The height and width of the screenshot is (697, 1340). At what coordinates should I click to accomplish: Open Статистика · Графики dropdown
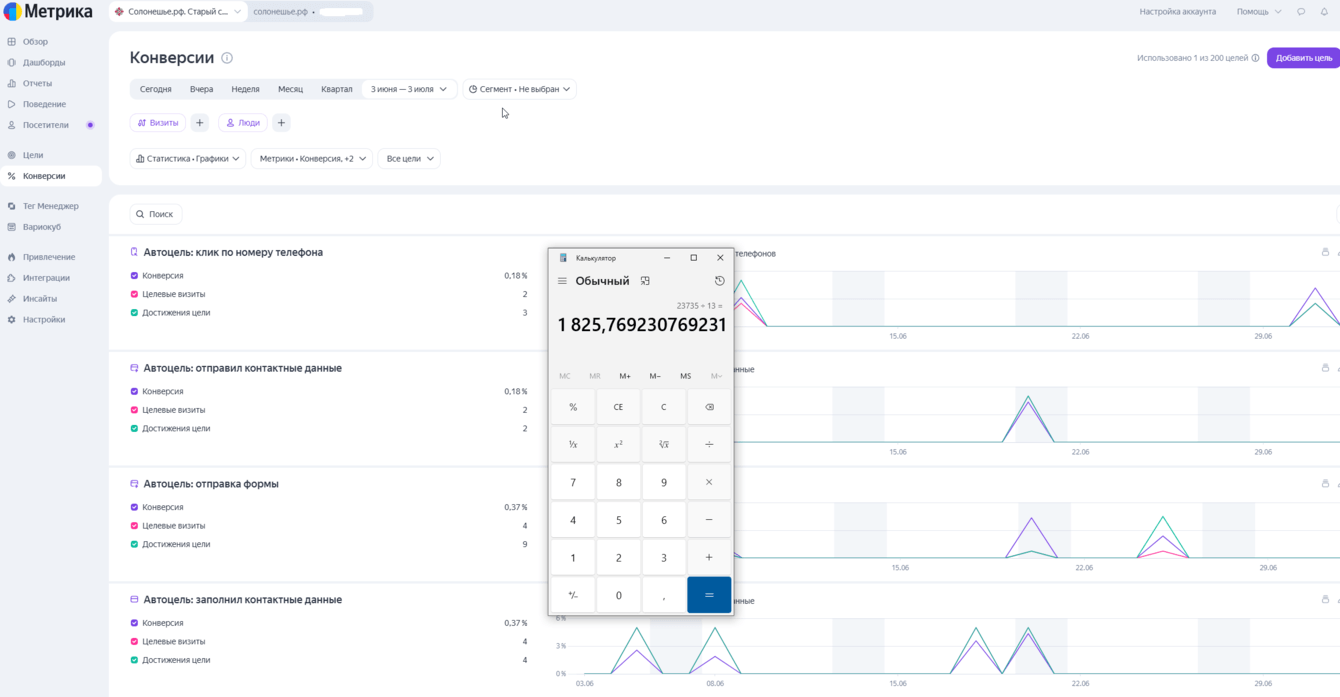point(188,158)
